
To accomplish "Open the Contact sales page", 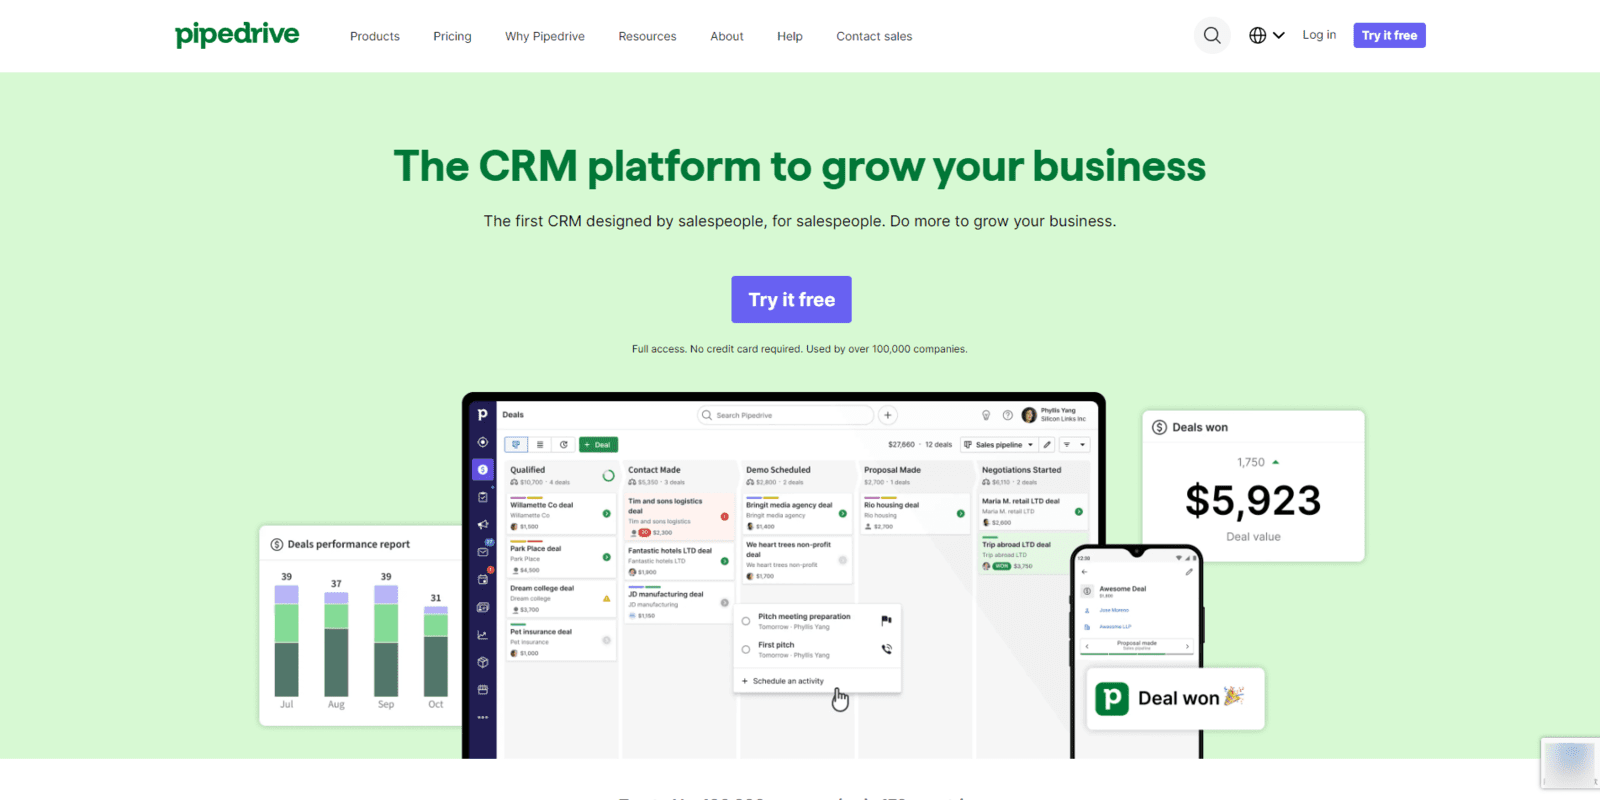I will coord(874,36).
